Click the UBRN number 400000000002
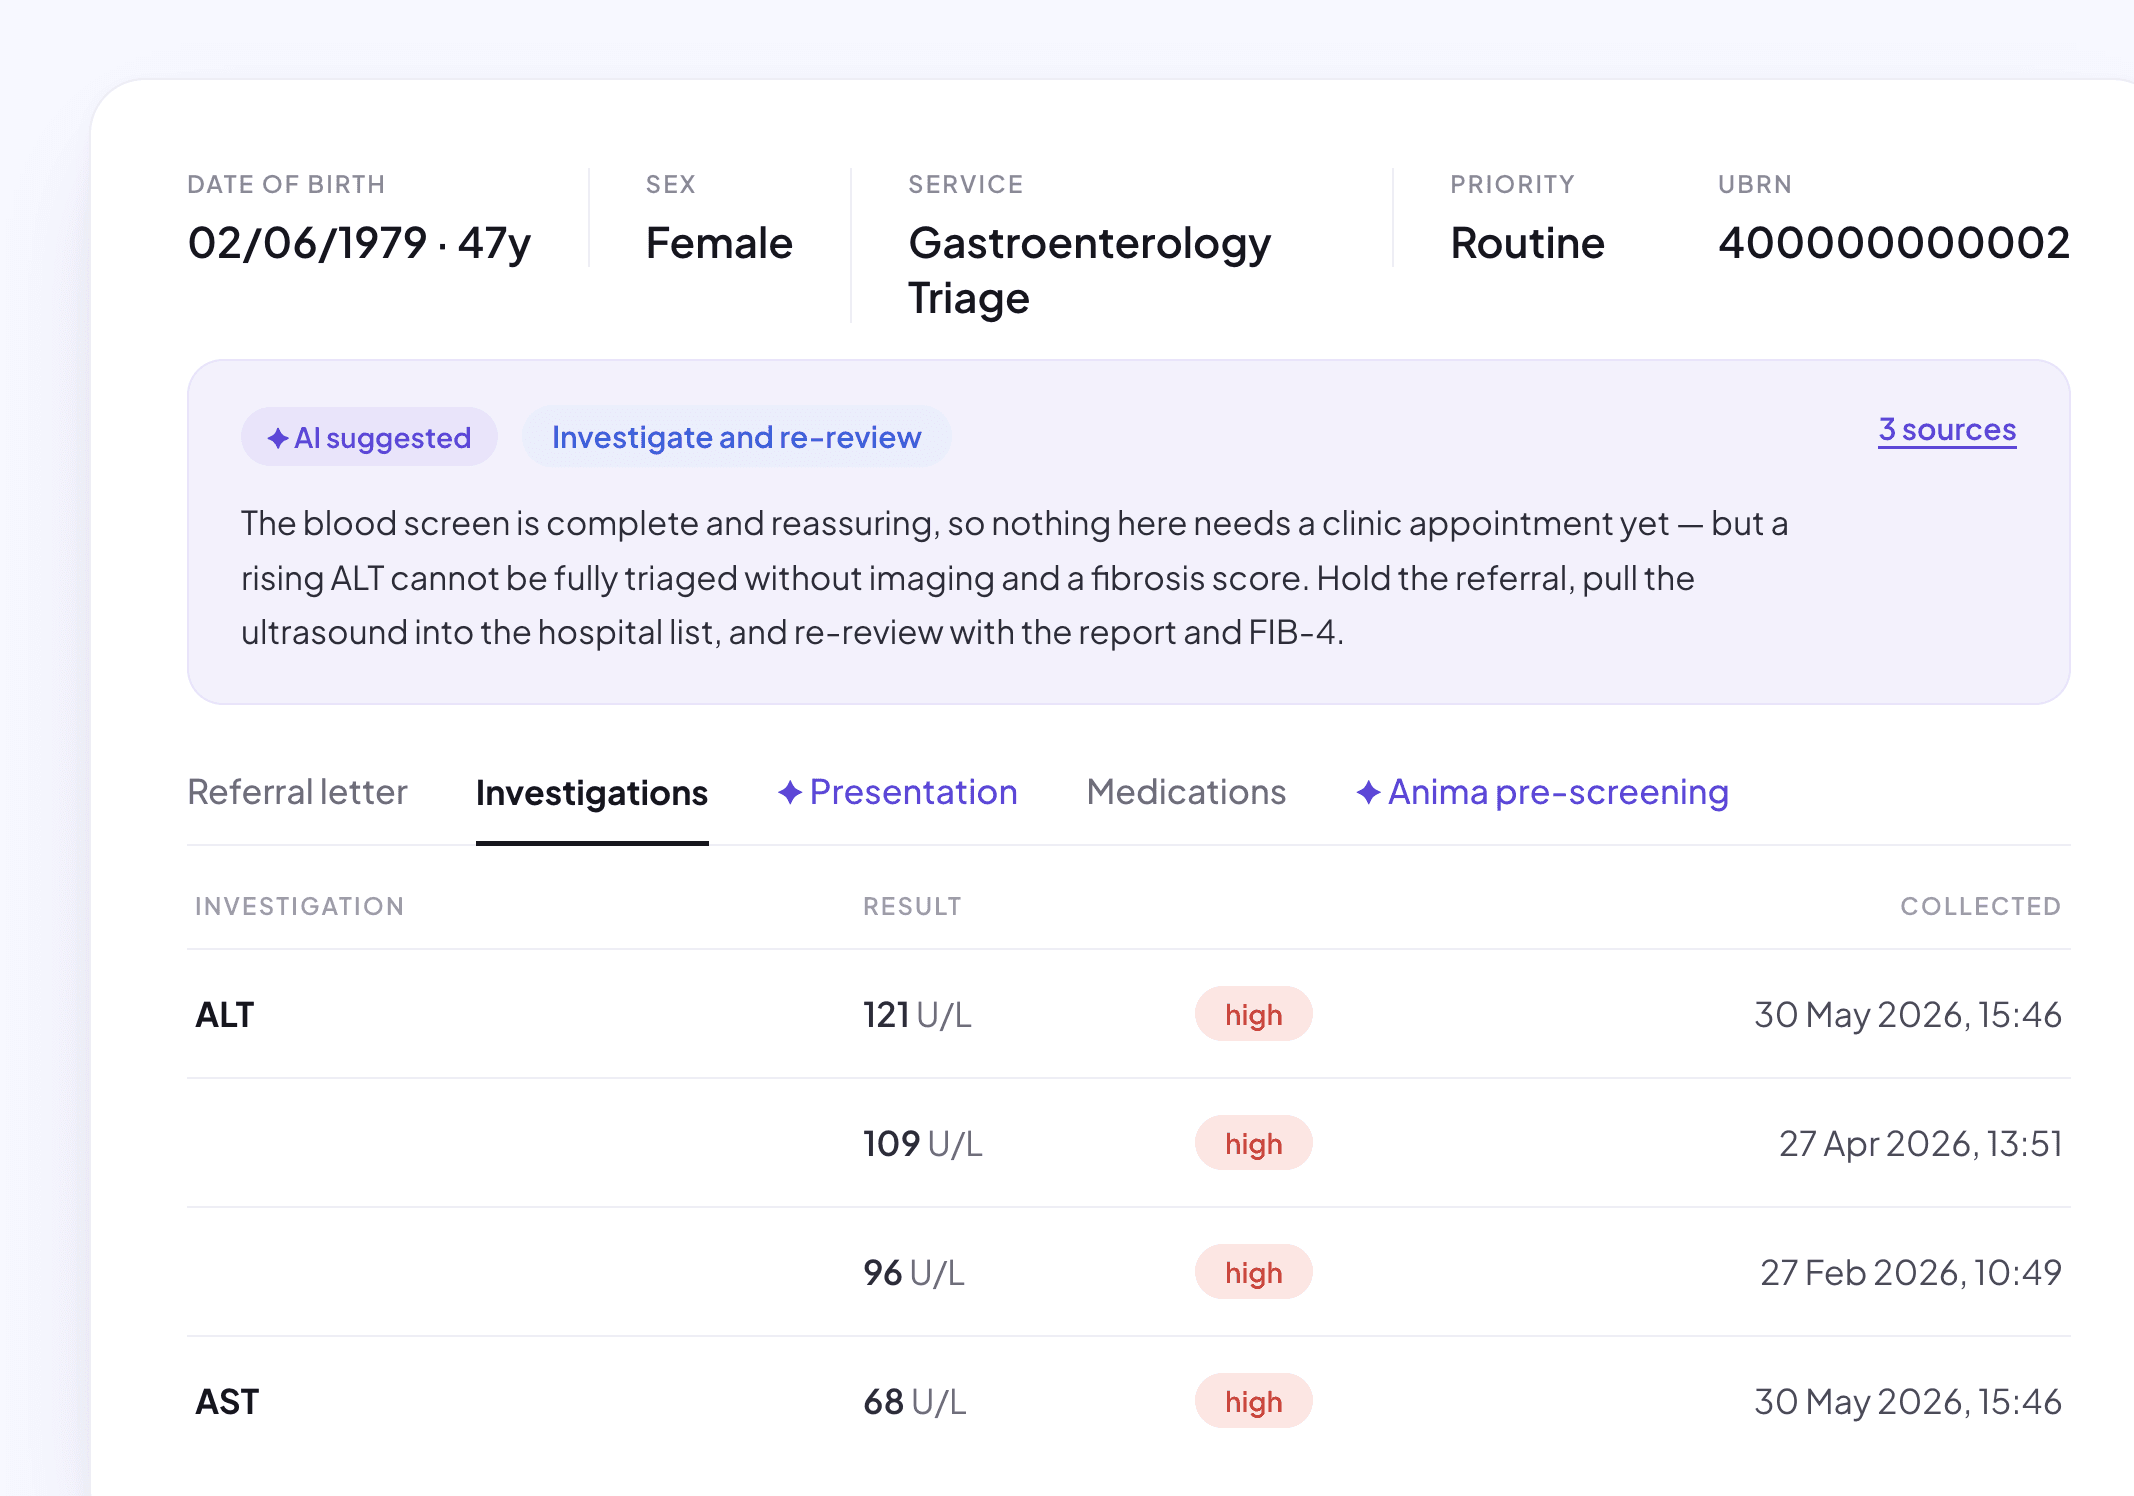The width and height of the screenshot is (2134, 1496). (1893, 243)
